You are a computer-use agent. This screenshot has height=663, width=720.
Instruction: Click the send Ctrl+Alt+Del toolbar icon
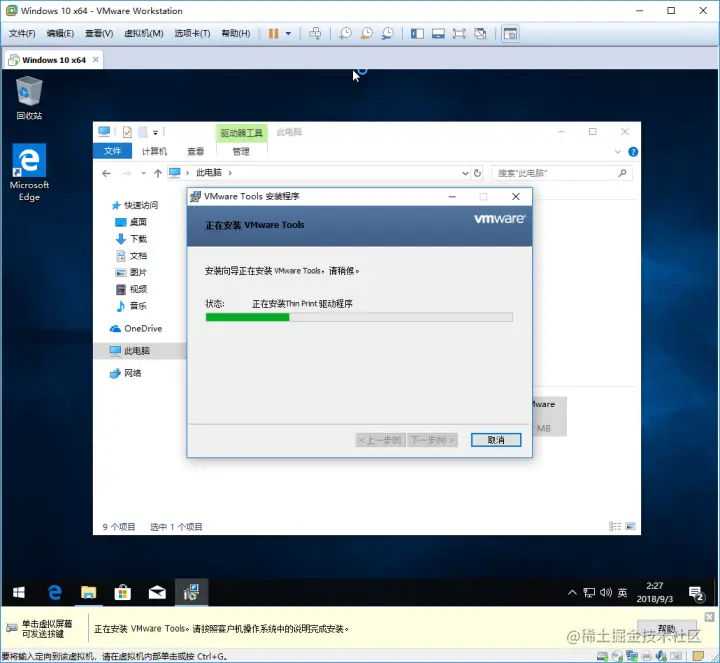(315, 34)
